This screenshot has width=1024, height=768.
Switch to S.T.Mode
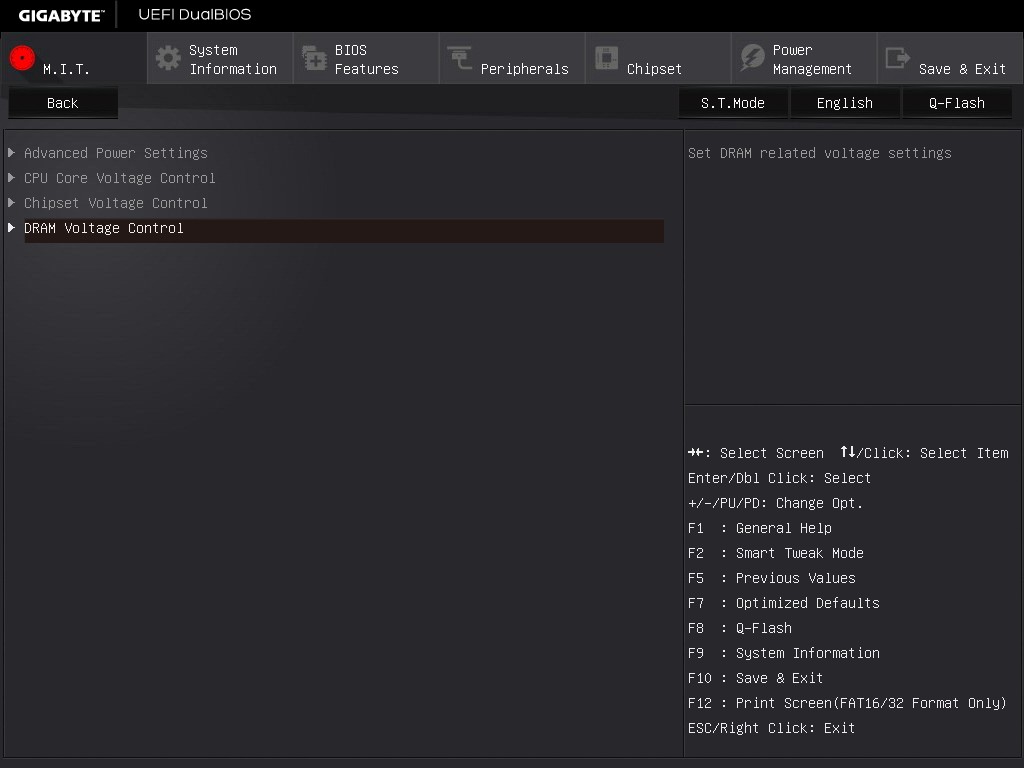733,103
